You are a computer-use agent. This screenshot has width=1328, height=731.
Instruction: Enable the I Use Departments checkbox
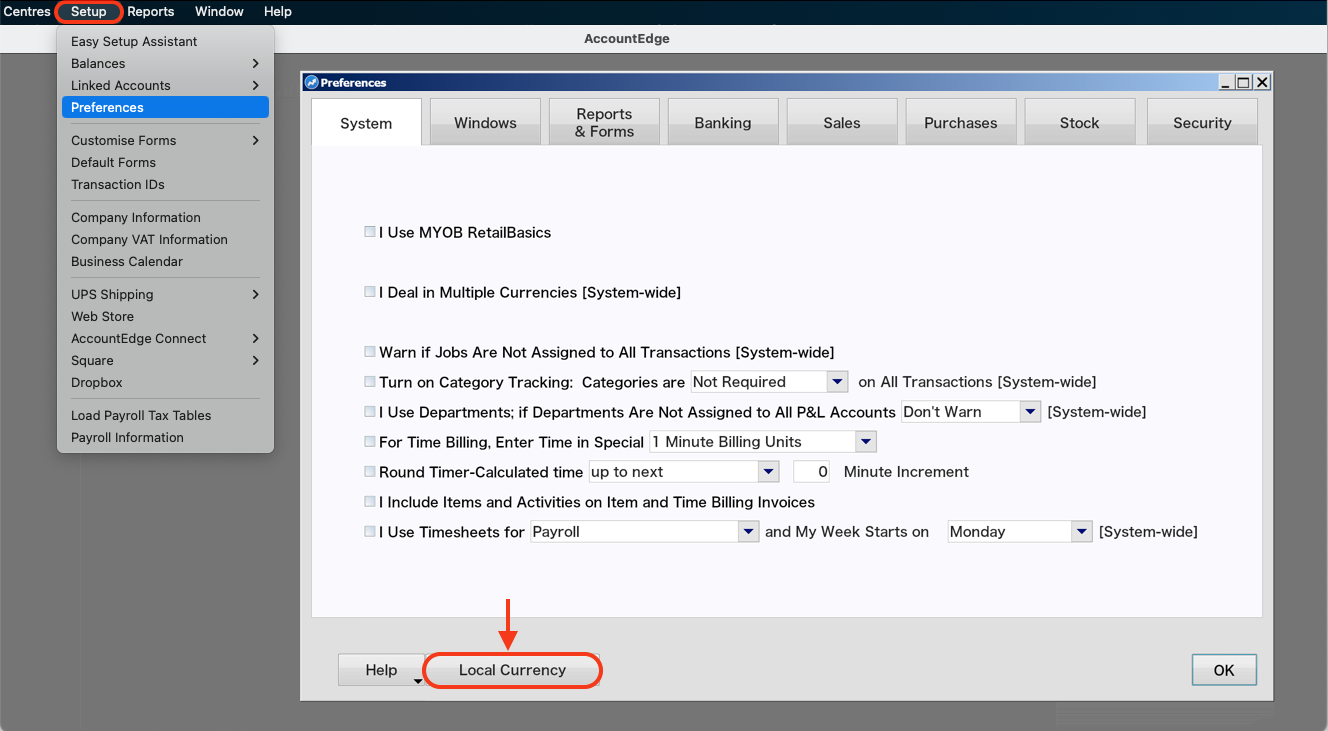[x=370, y=412]
